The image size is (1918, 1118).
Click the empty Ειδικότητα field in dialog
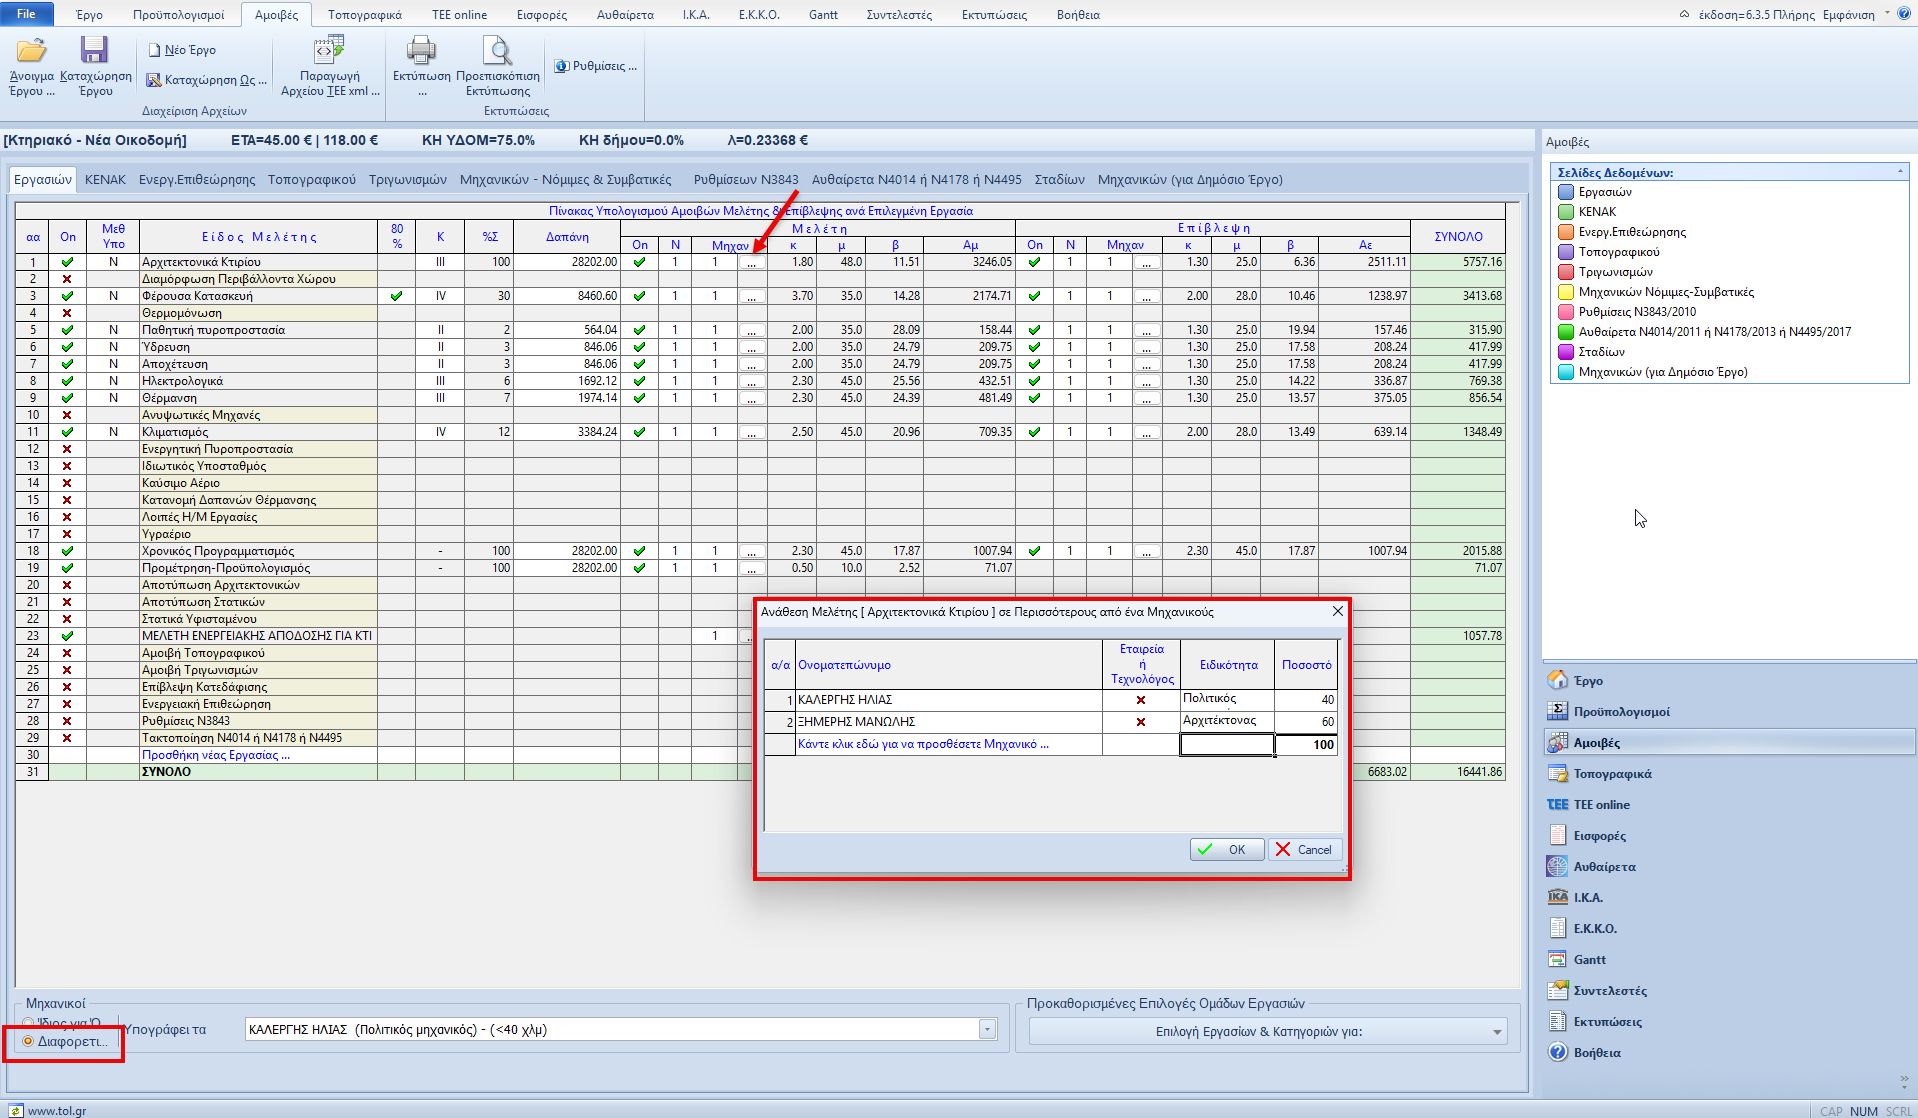pyautogui.click(x=1226, y=745)
